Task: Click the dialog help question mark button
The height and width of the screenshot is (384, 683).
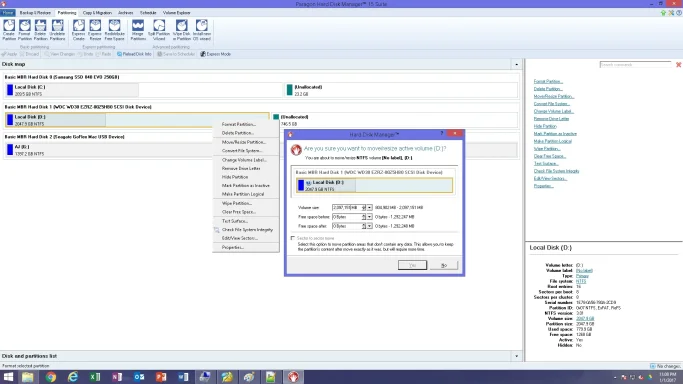Action: coord(441,133)
